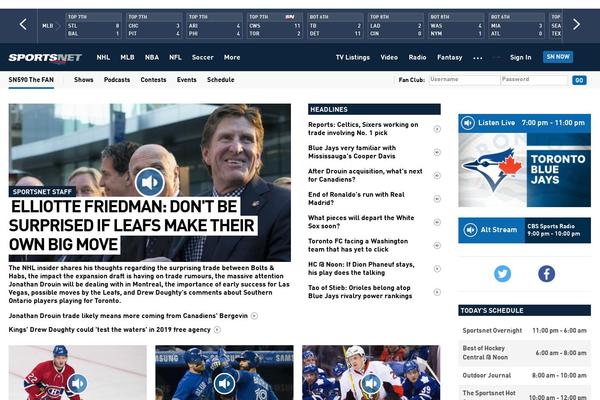Click arrow icon beside Drouin acquisition headline
This screenshot has width=600, height=400.
click(437, 176)
